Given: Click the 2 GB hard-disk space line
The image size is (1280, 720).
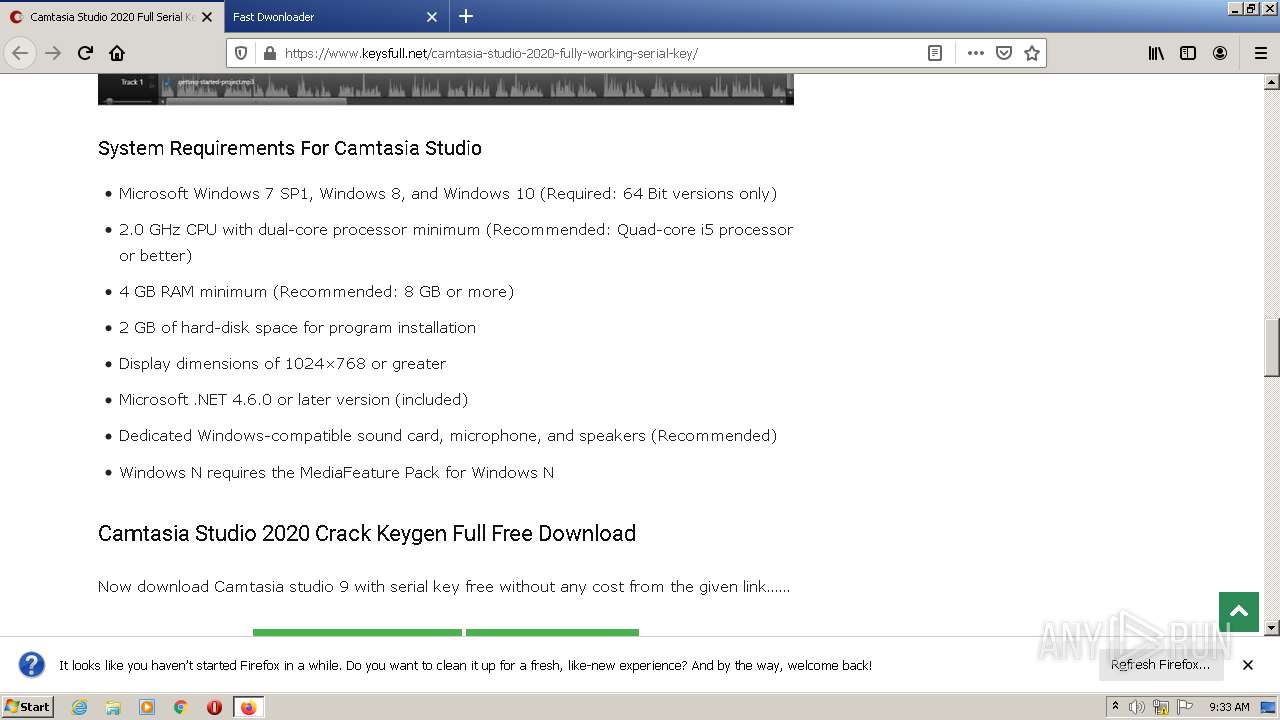Looking at the screenshot, I should click(x=297, y=327).
